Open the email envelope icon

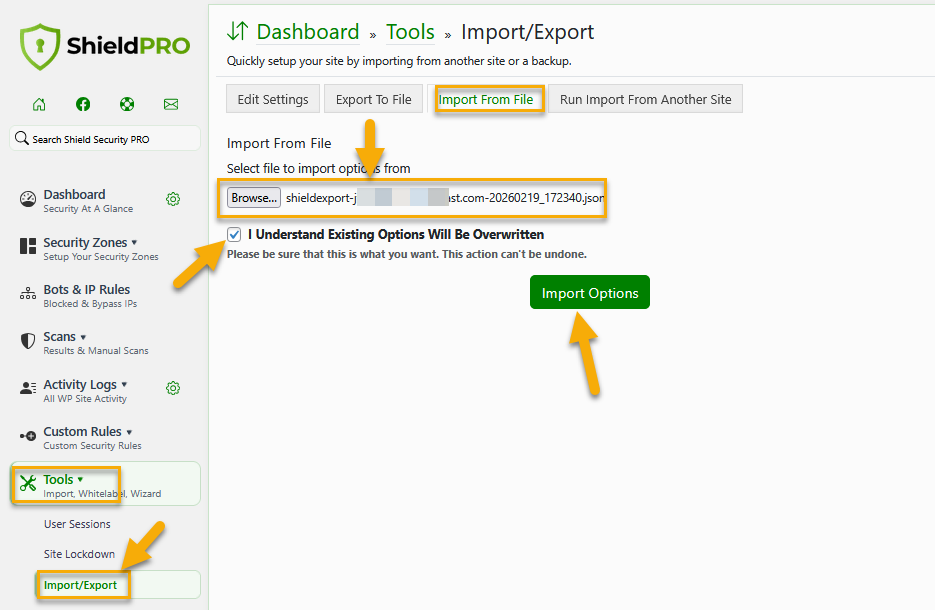tap(171, 104)
